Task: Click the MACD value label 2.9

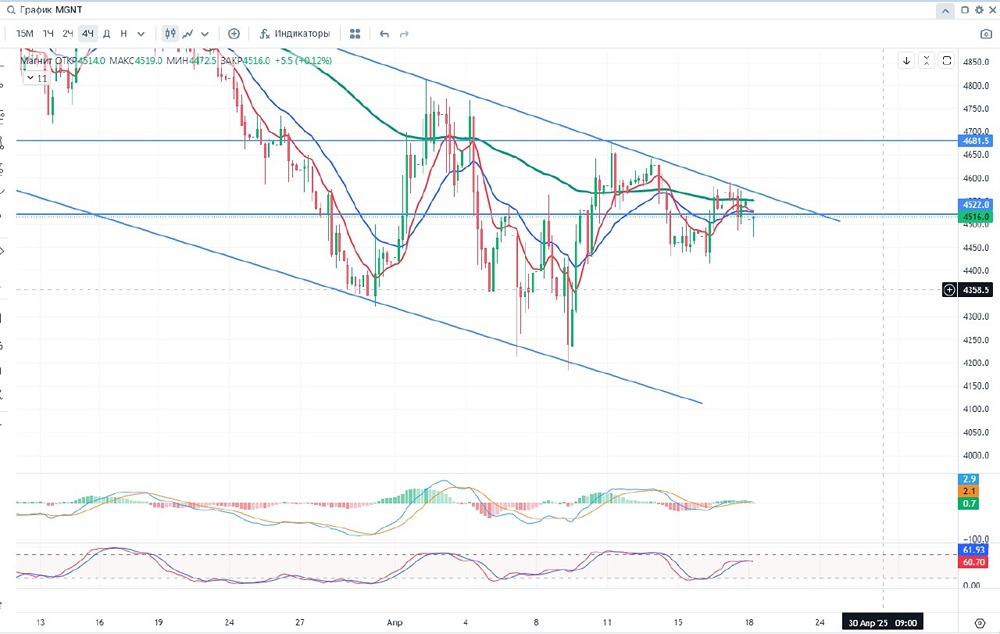Action: tap(969, 479)
